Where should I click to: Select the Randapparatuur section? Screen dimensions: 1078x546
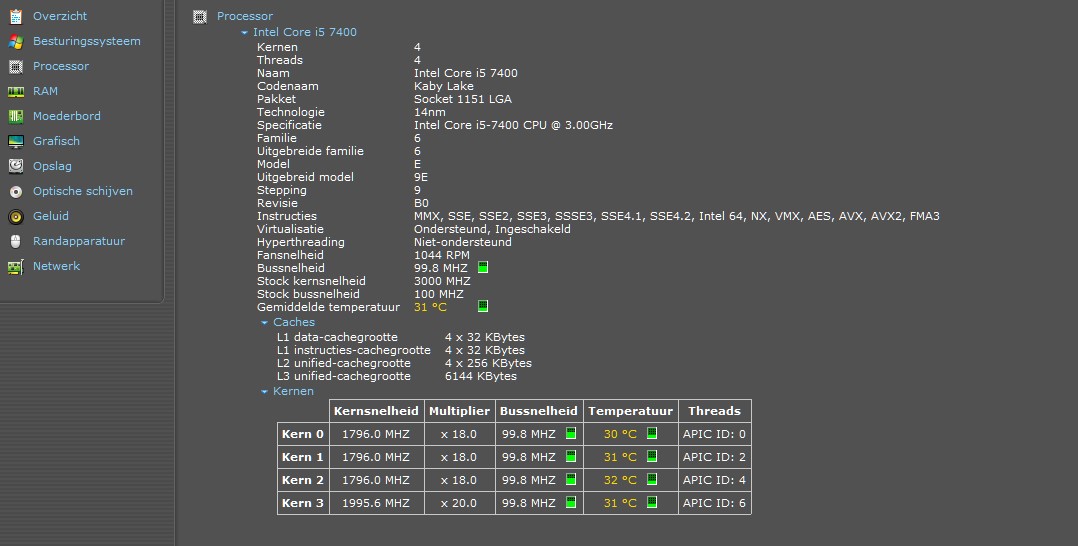[79, 241]
